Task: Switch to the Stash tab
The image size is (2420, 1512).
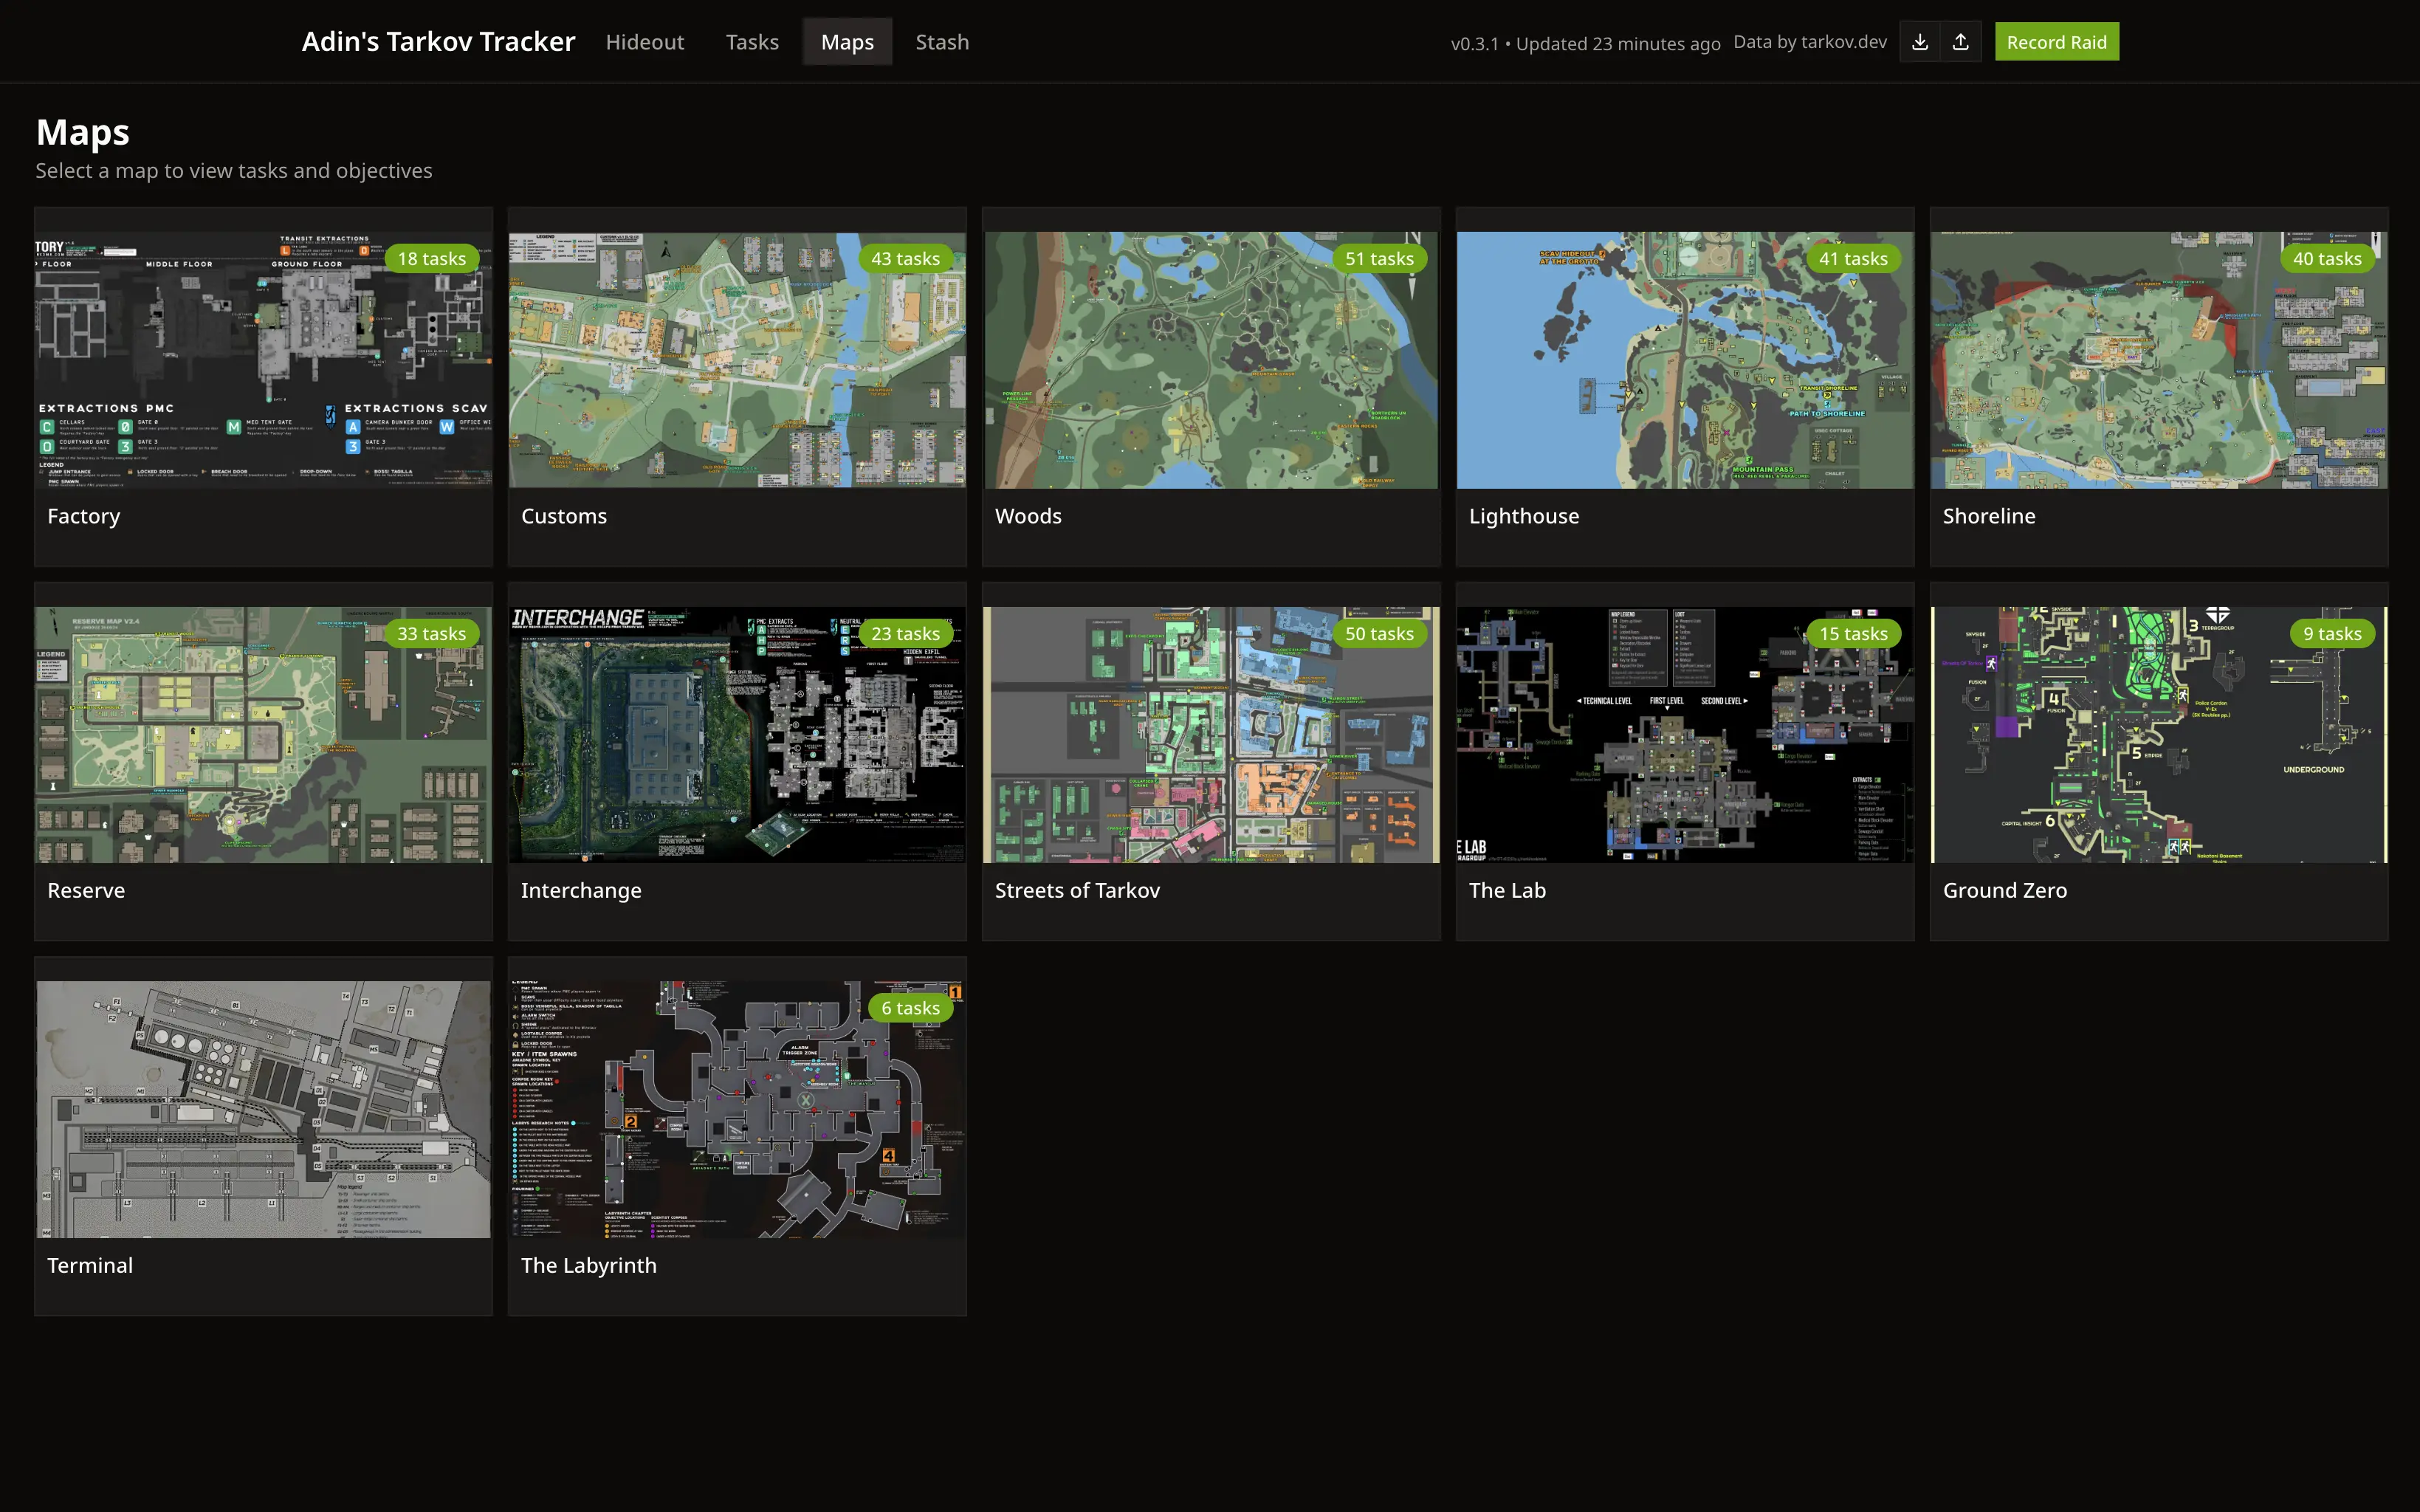Action: pos(941,41)
